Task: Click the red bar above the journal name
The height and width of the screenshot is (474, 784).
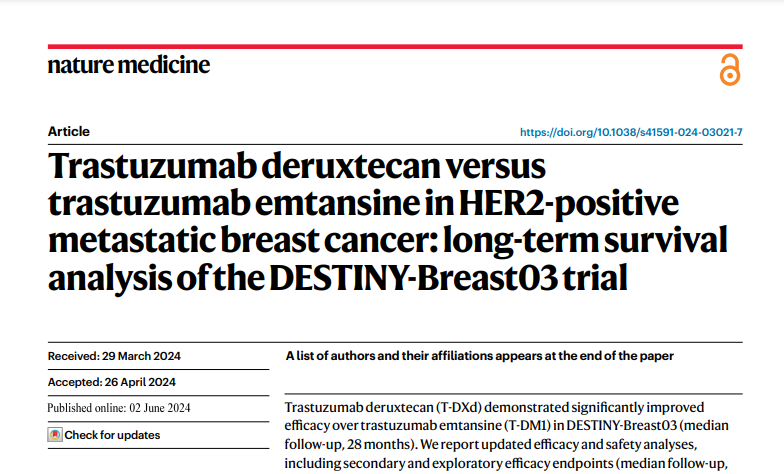Action: tap(395, 46)
